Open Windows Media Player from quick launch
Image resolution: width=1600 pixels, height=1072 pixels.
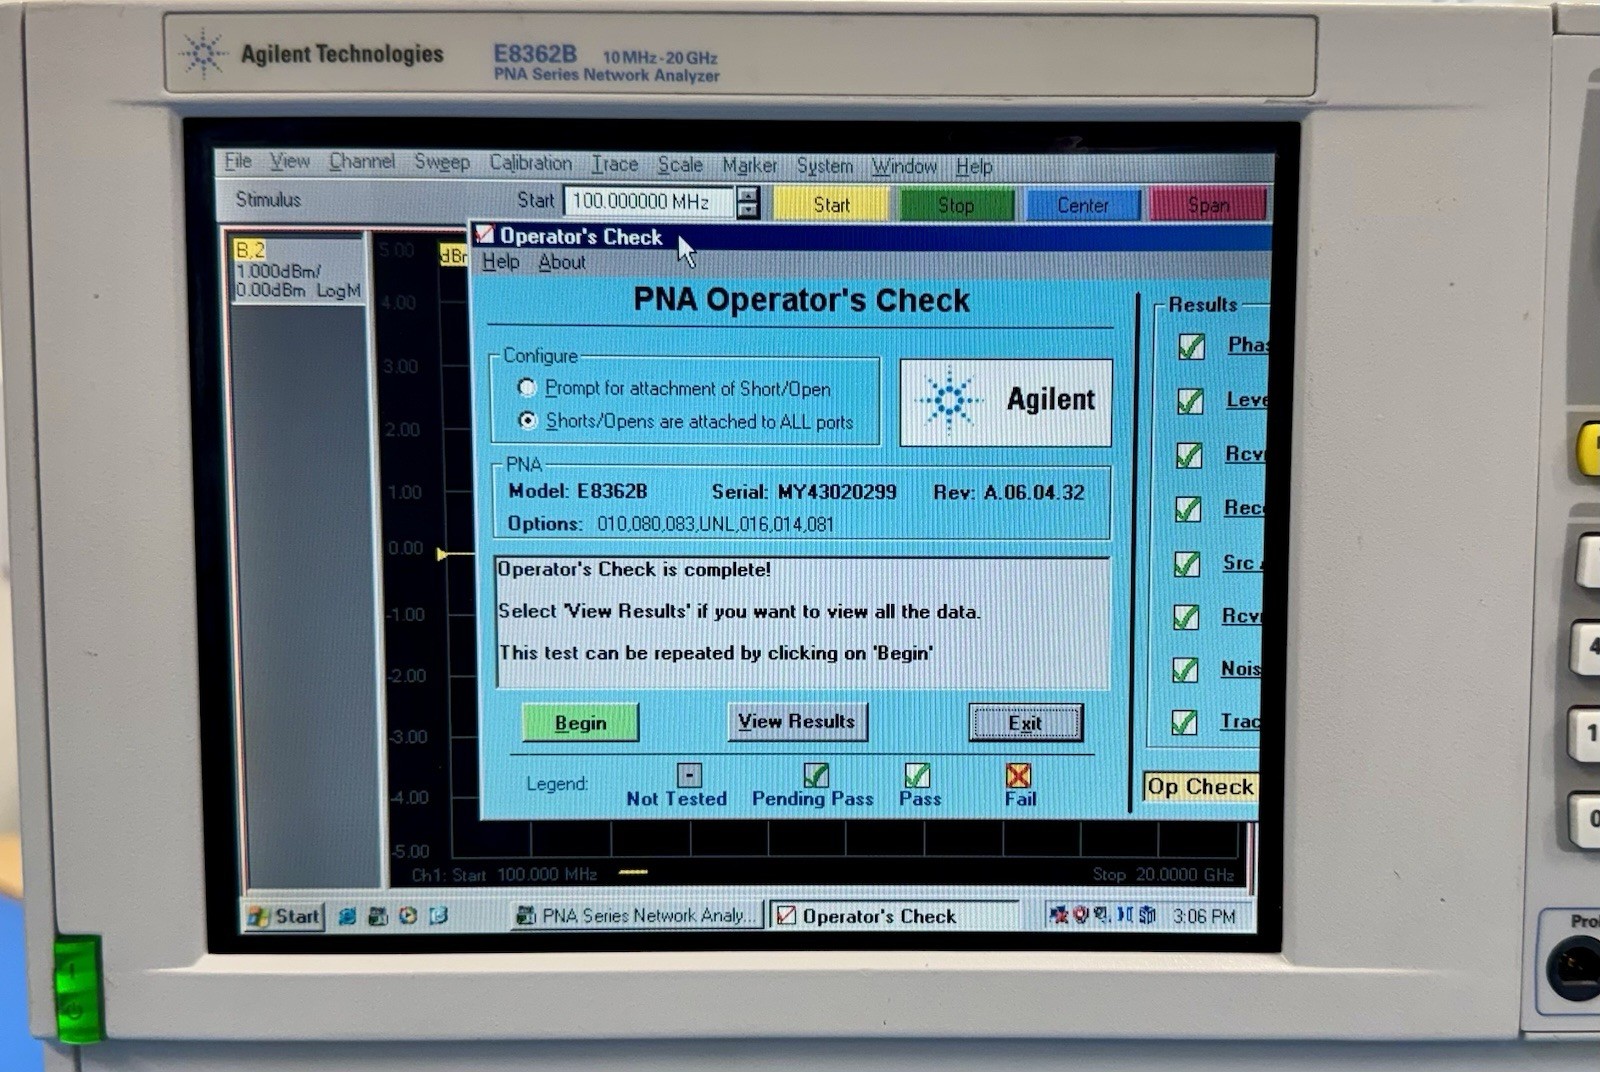point(408,915)
